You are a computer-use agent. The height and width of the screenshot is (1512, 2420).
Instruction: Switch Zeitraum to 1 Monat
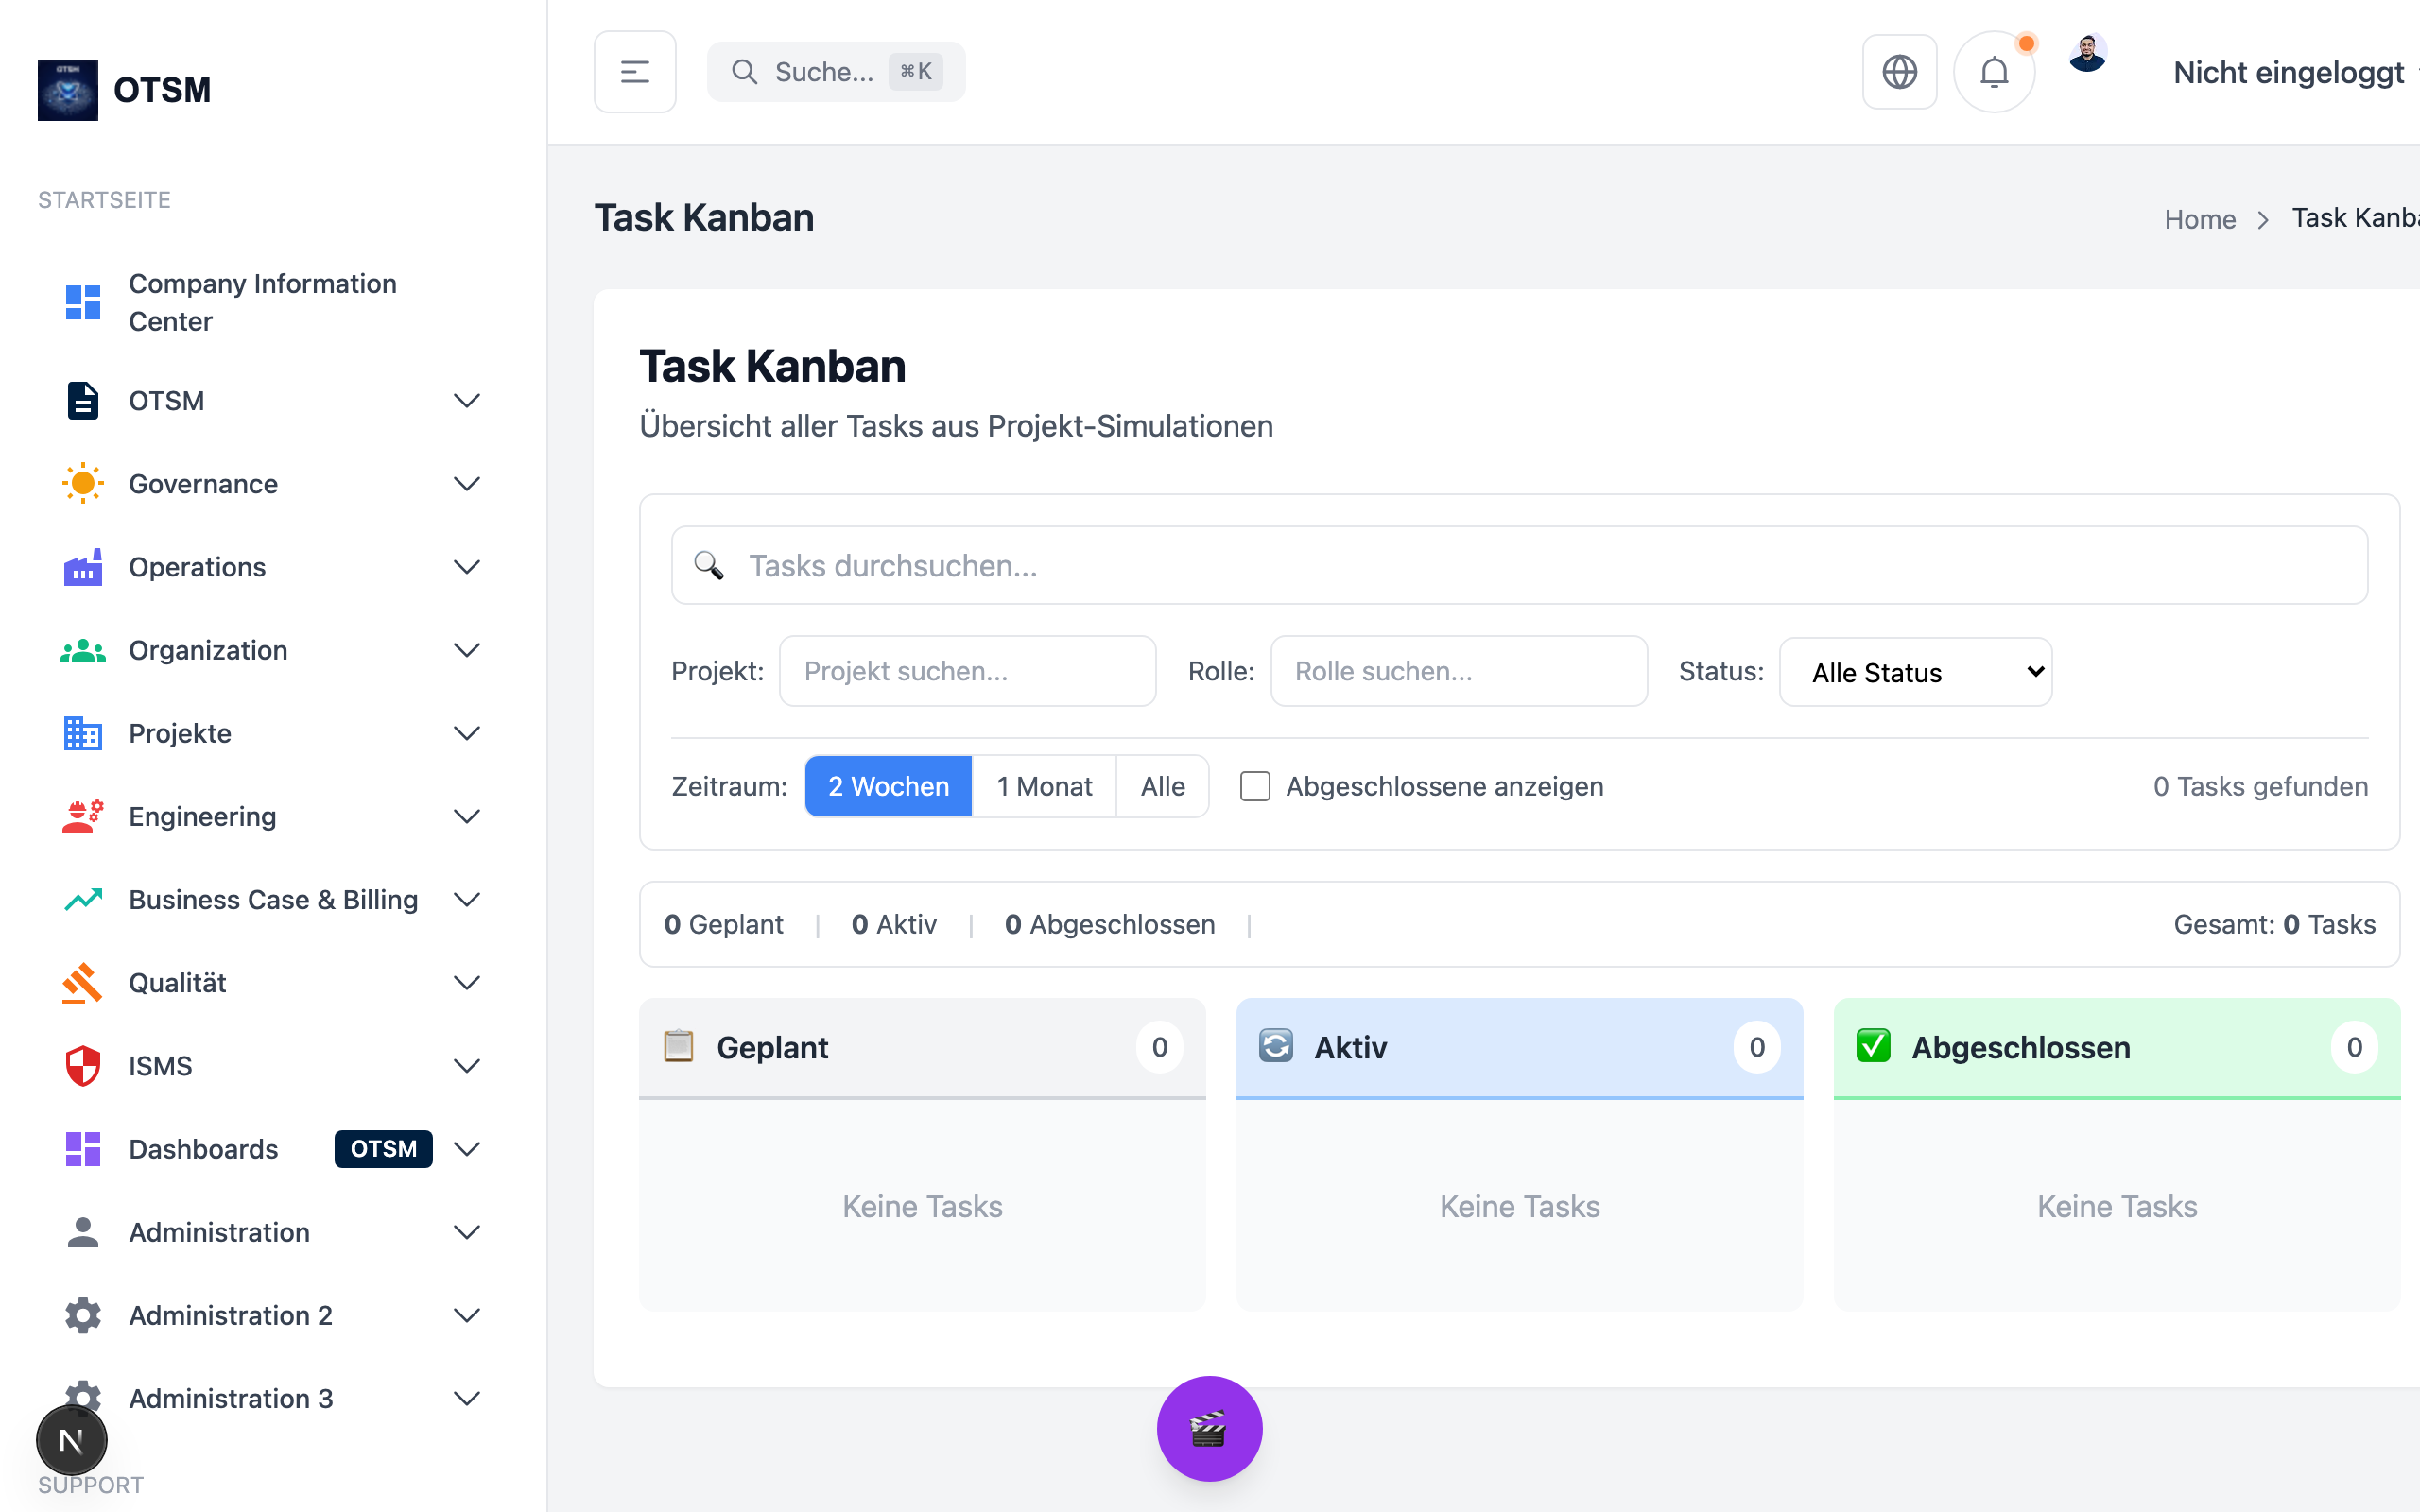tap(1044, 786)
